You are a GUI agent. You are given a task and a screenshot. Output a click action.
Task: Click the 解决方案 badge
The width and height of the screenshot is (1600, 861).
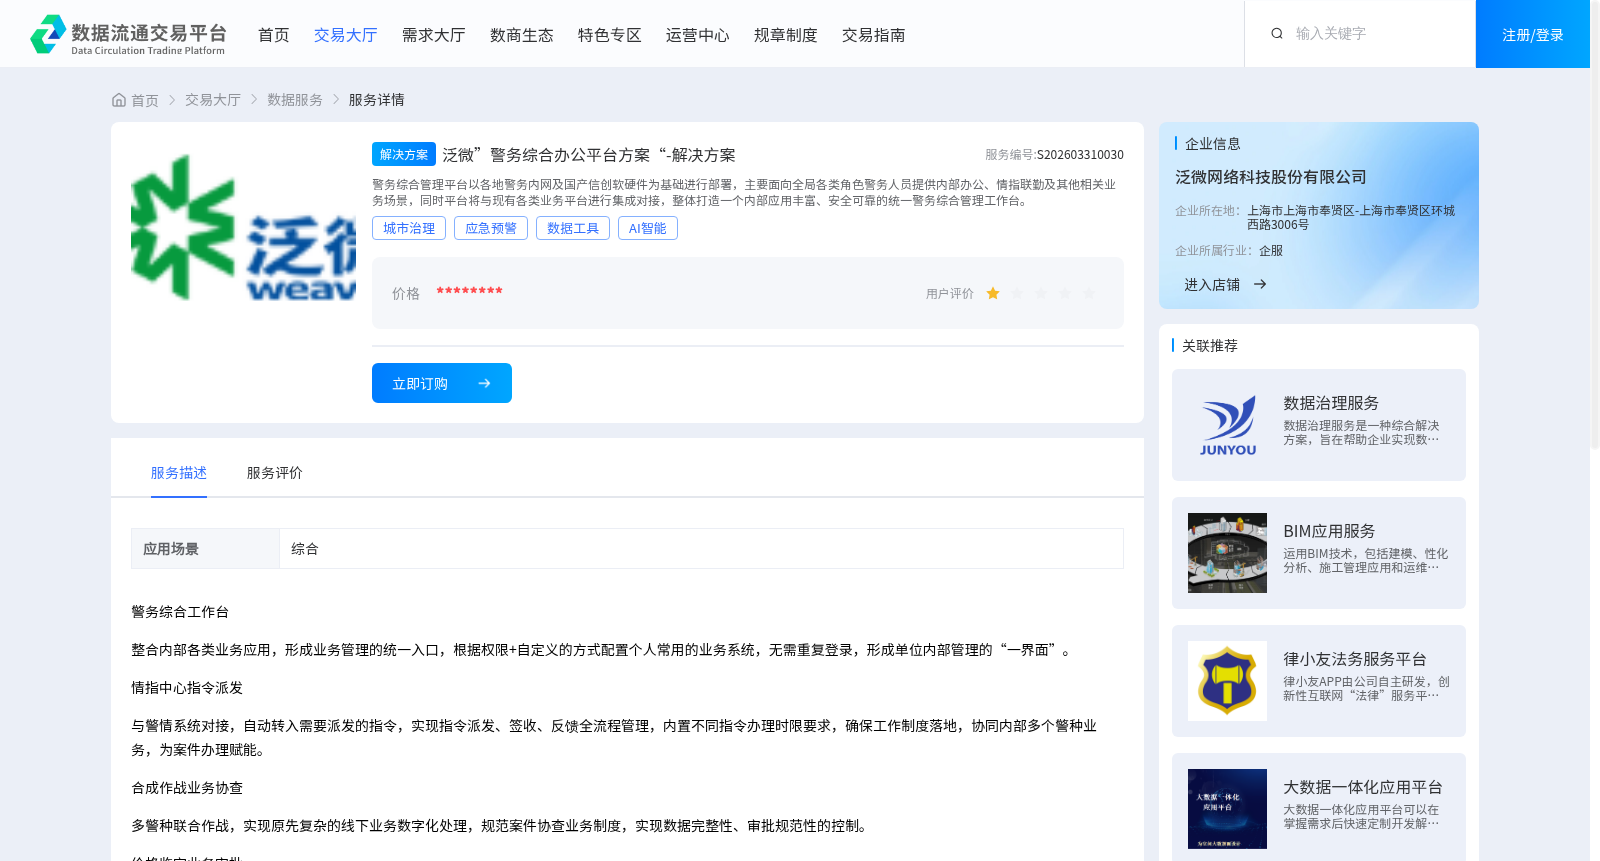pyautogui.click(x=404, y=154)
